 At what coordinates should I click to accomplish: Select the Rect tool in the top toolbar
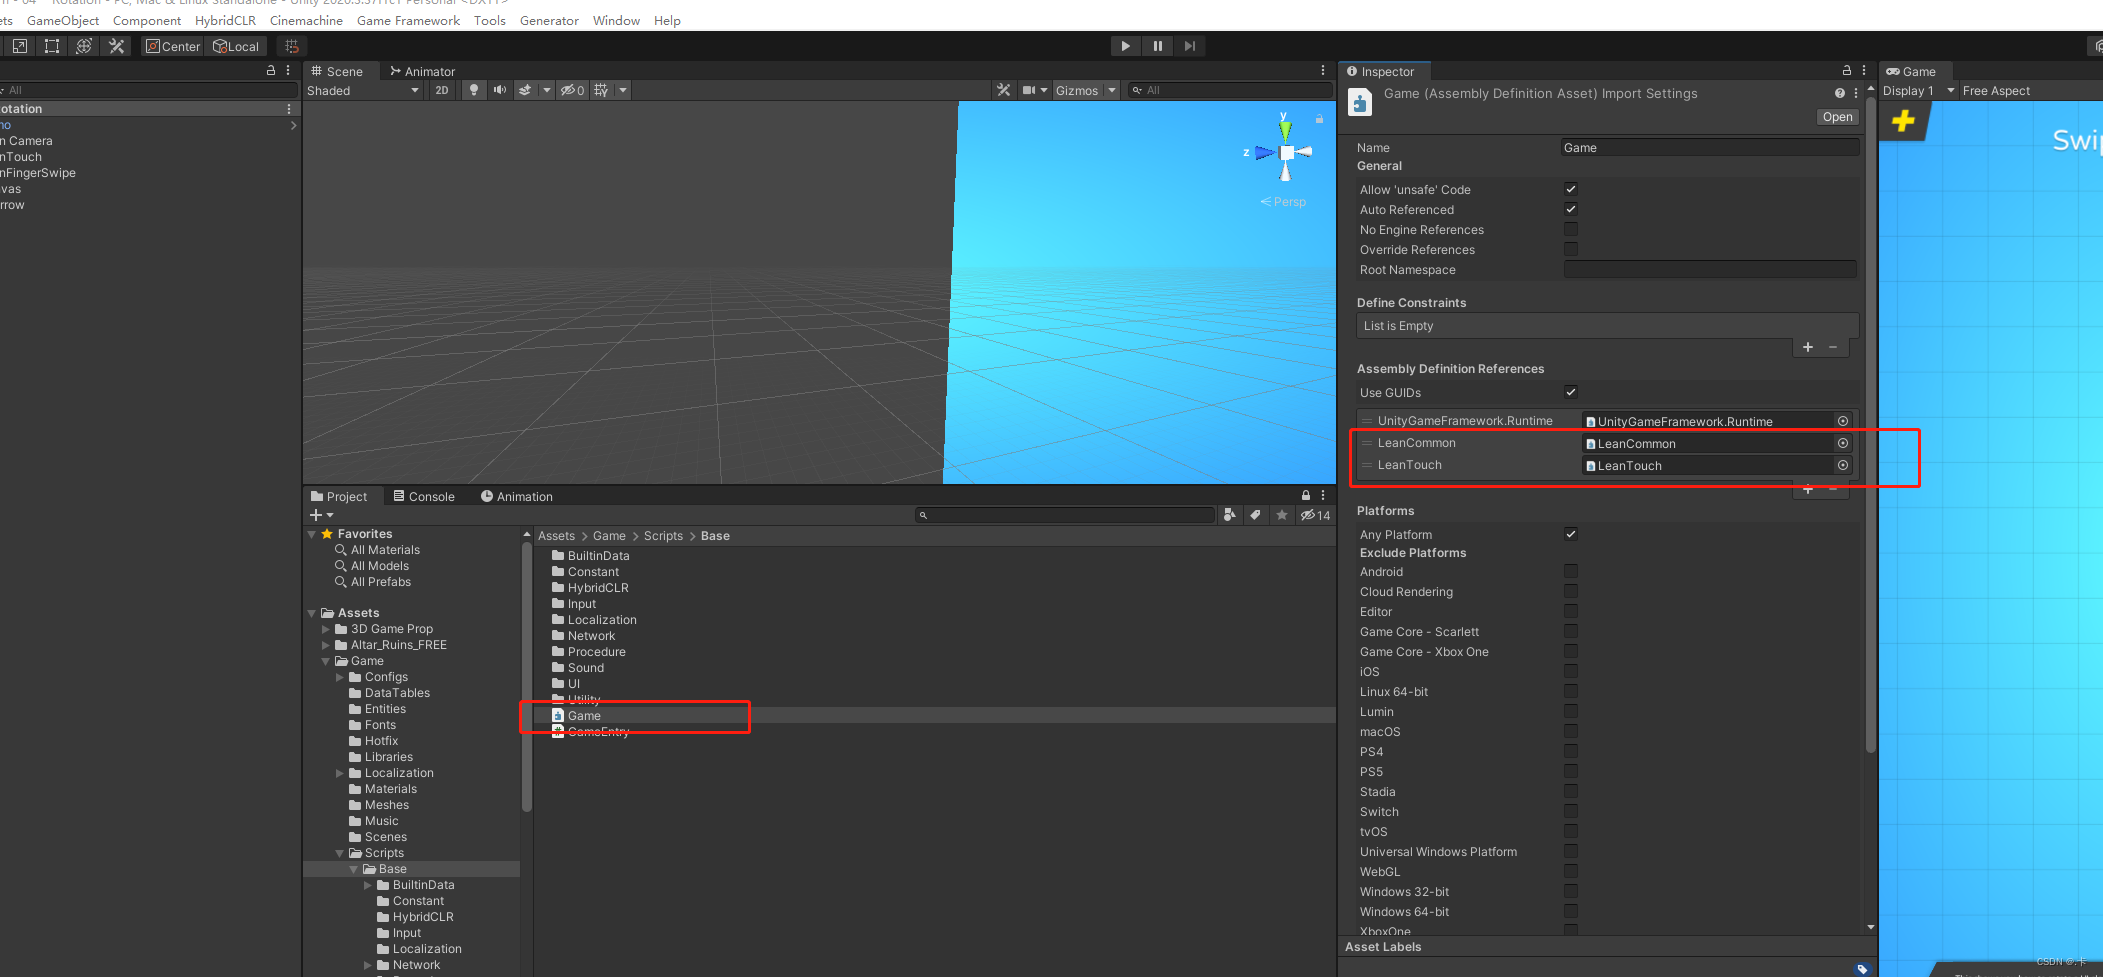[x=52, y=45]
